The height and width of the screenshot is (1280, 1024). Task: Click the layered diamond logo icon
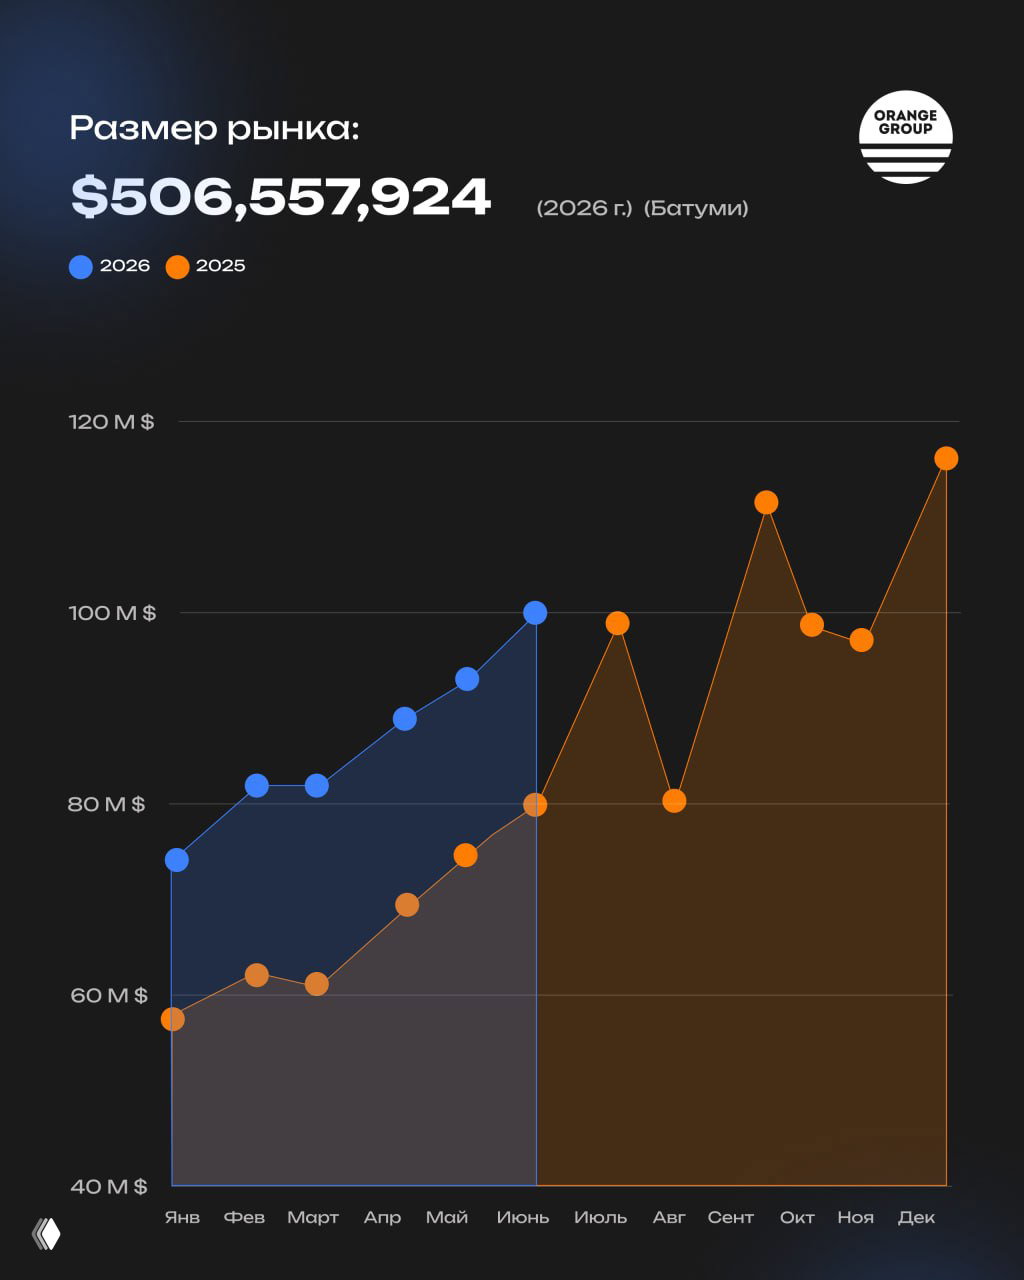tap(46, 1234)
